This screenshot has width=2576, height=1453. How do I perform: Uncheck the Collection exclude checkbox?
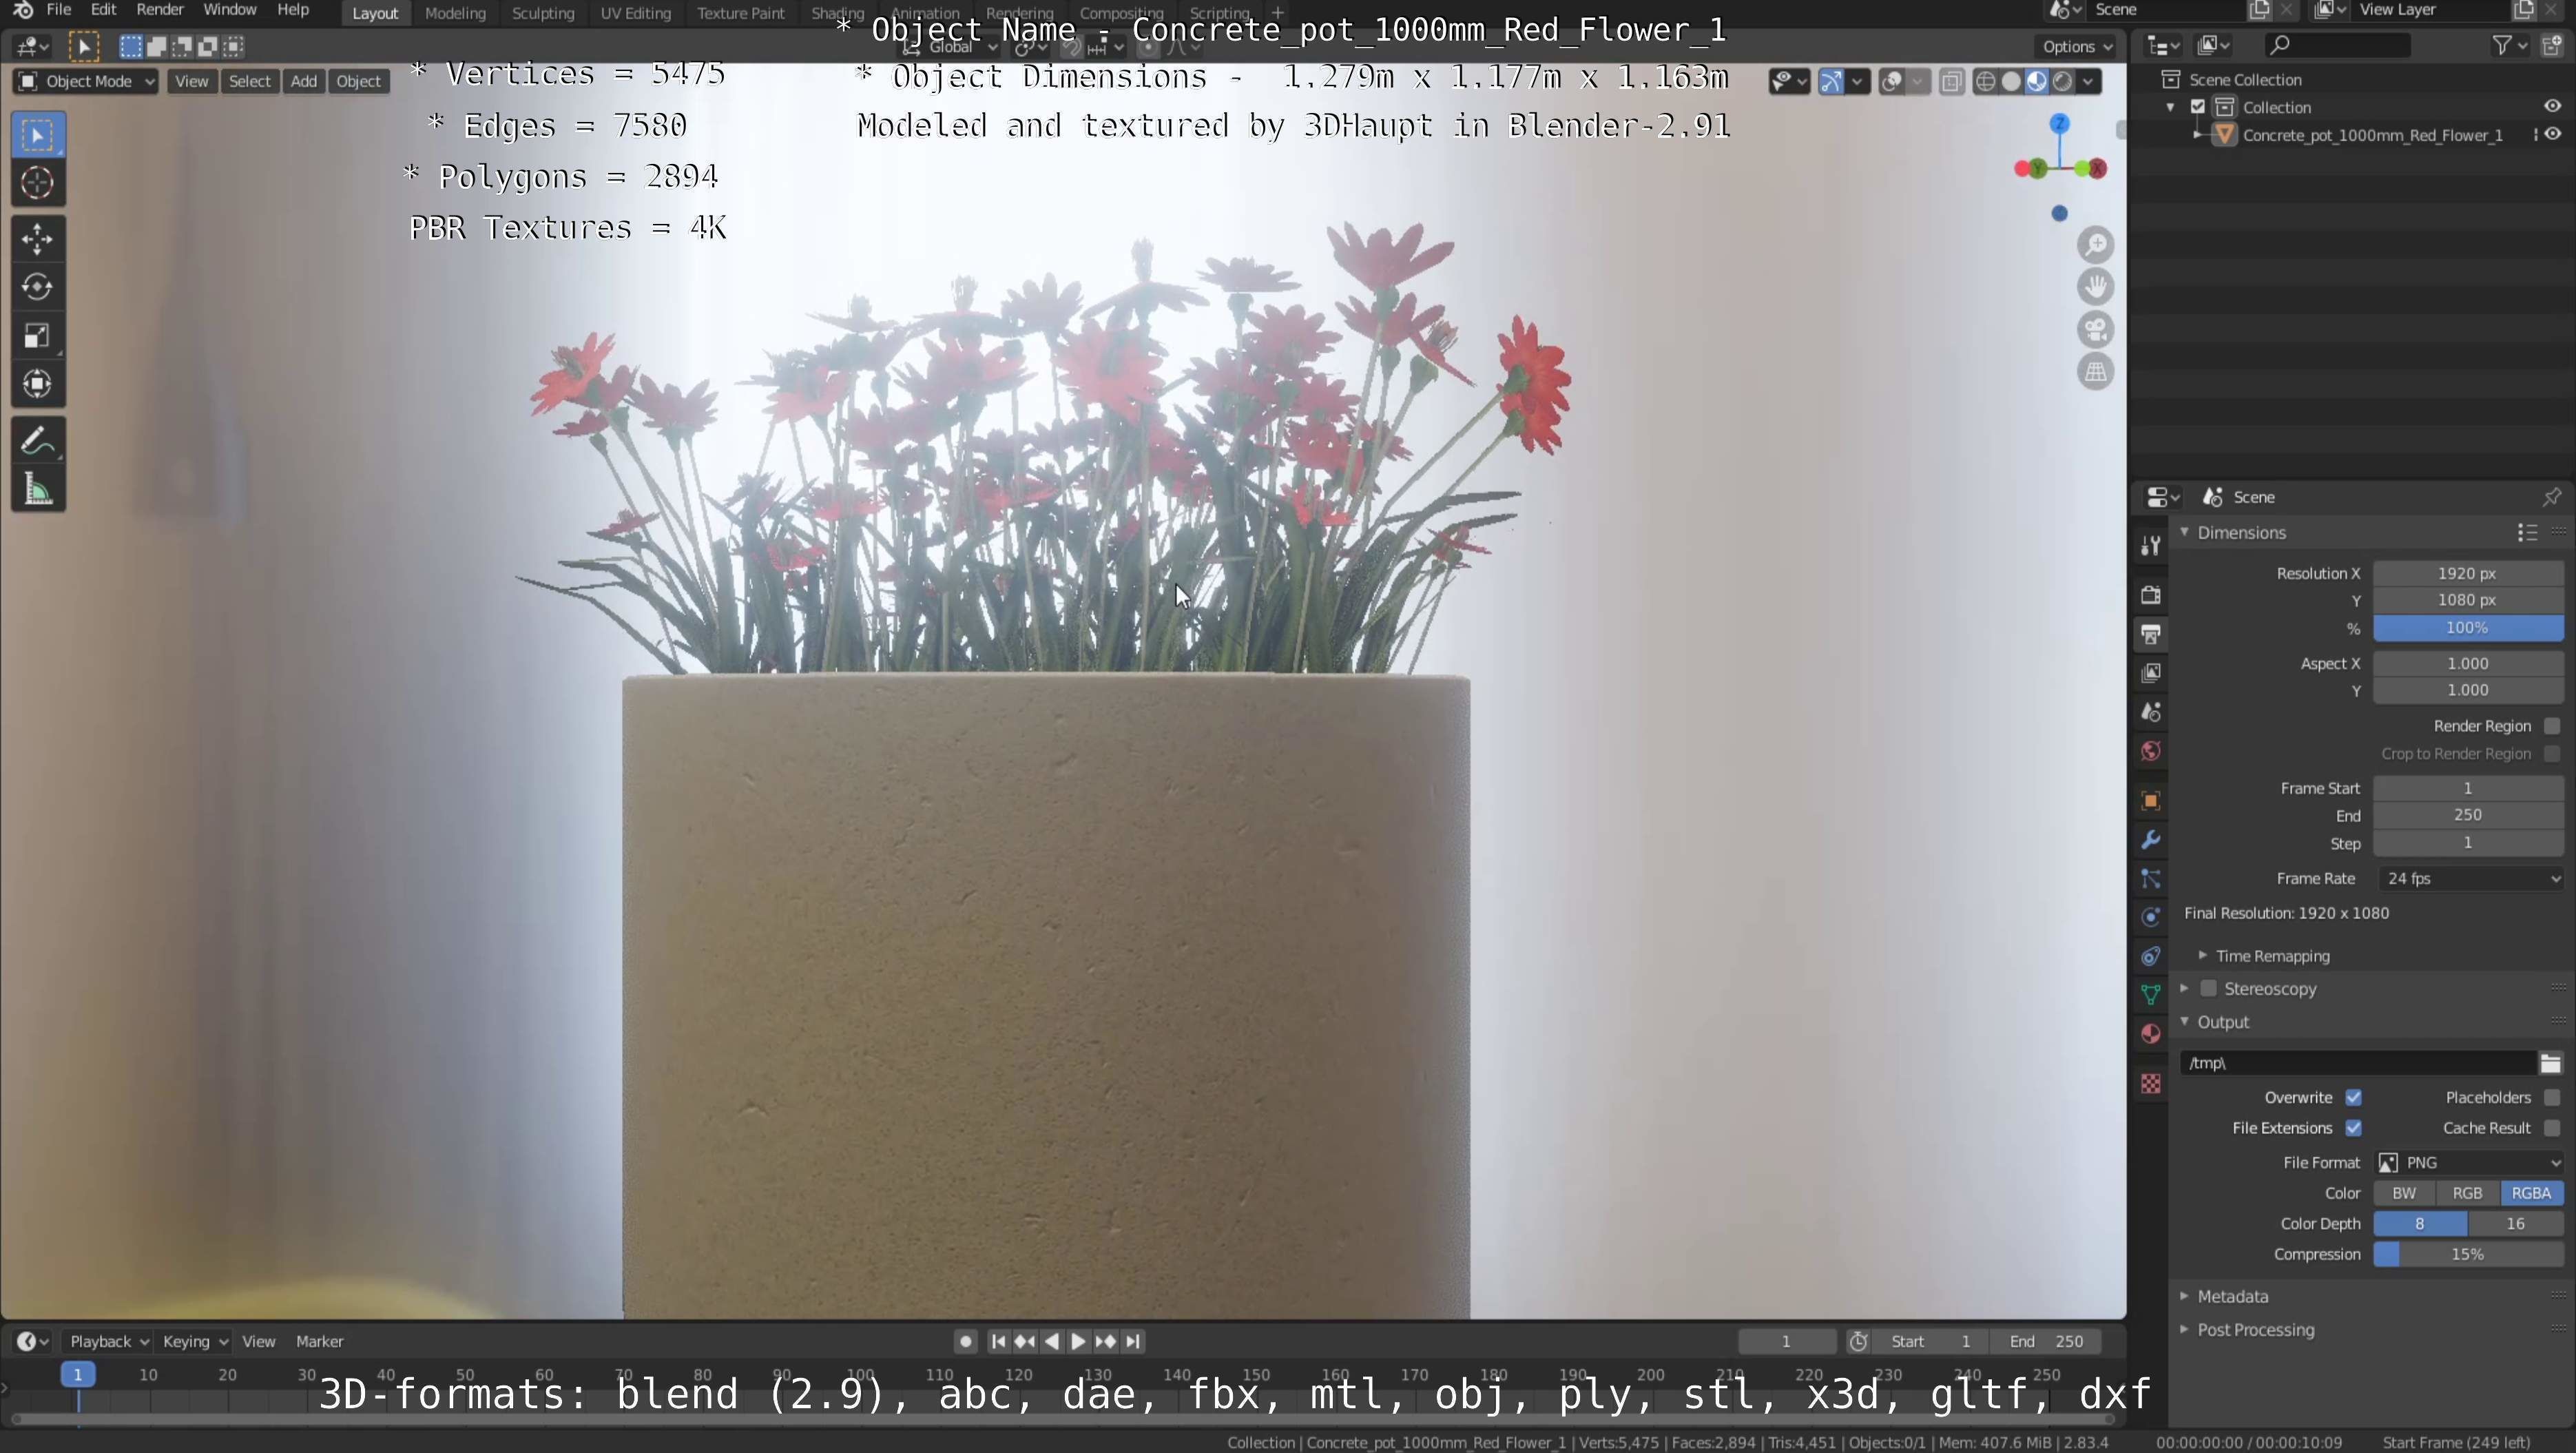tap(2198, 107)
